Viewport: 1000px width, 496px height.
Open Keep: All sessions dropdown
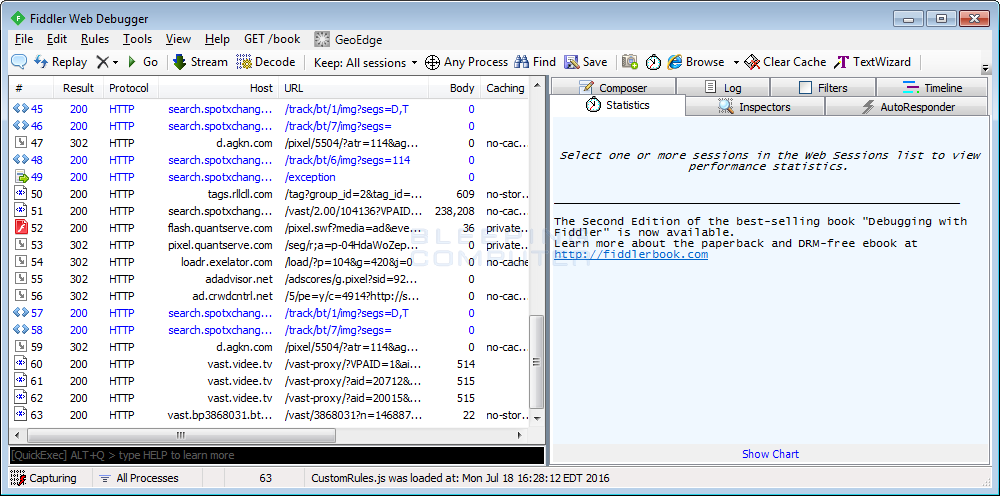click(365, 62)
